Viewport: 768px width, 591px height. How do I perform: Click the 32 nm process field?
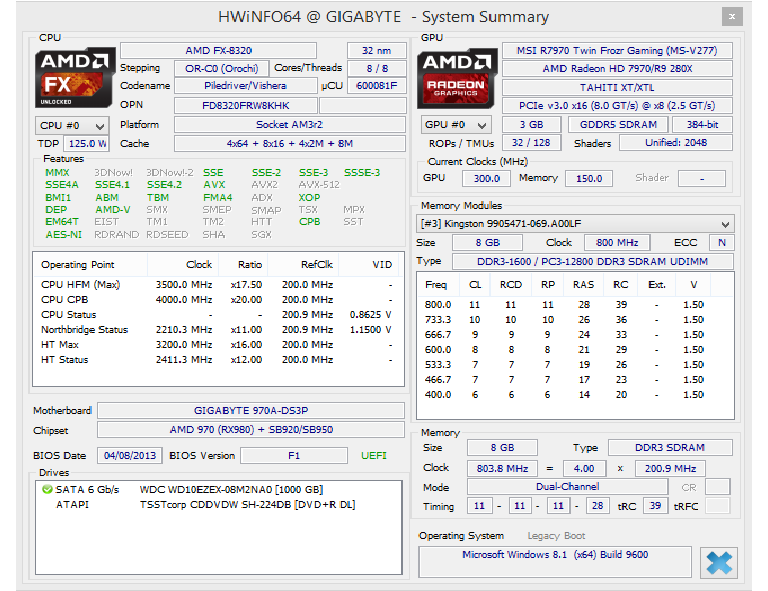(x=377, y=50)
